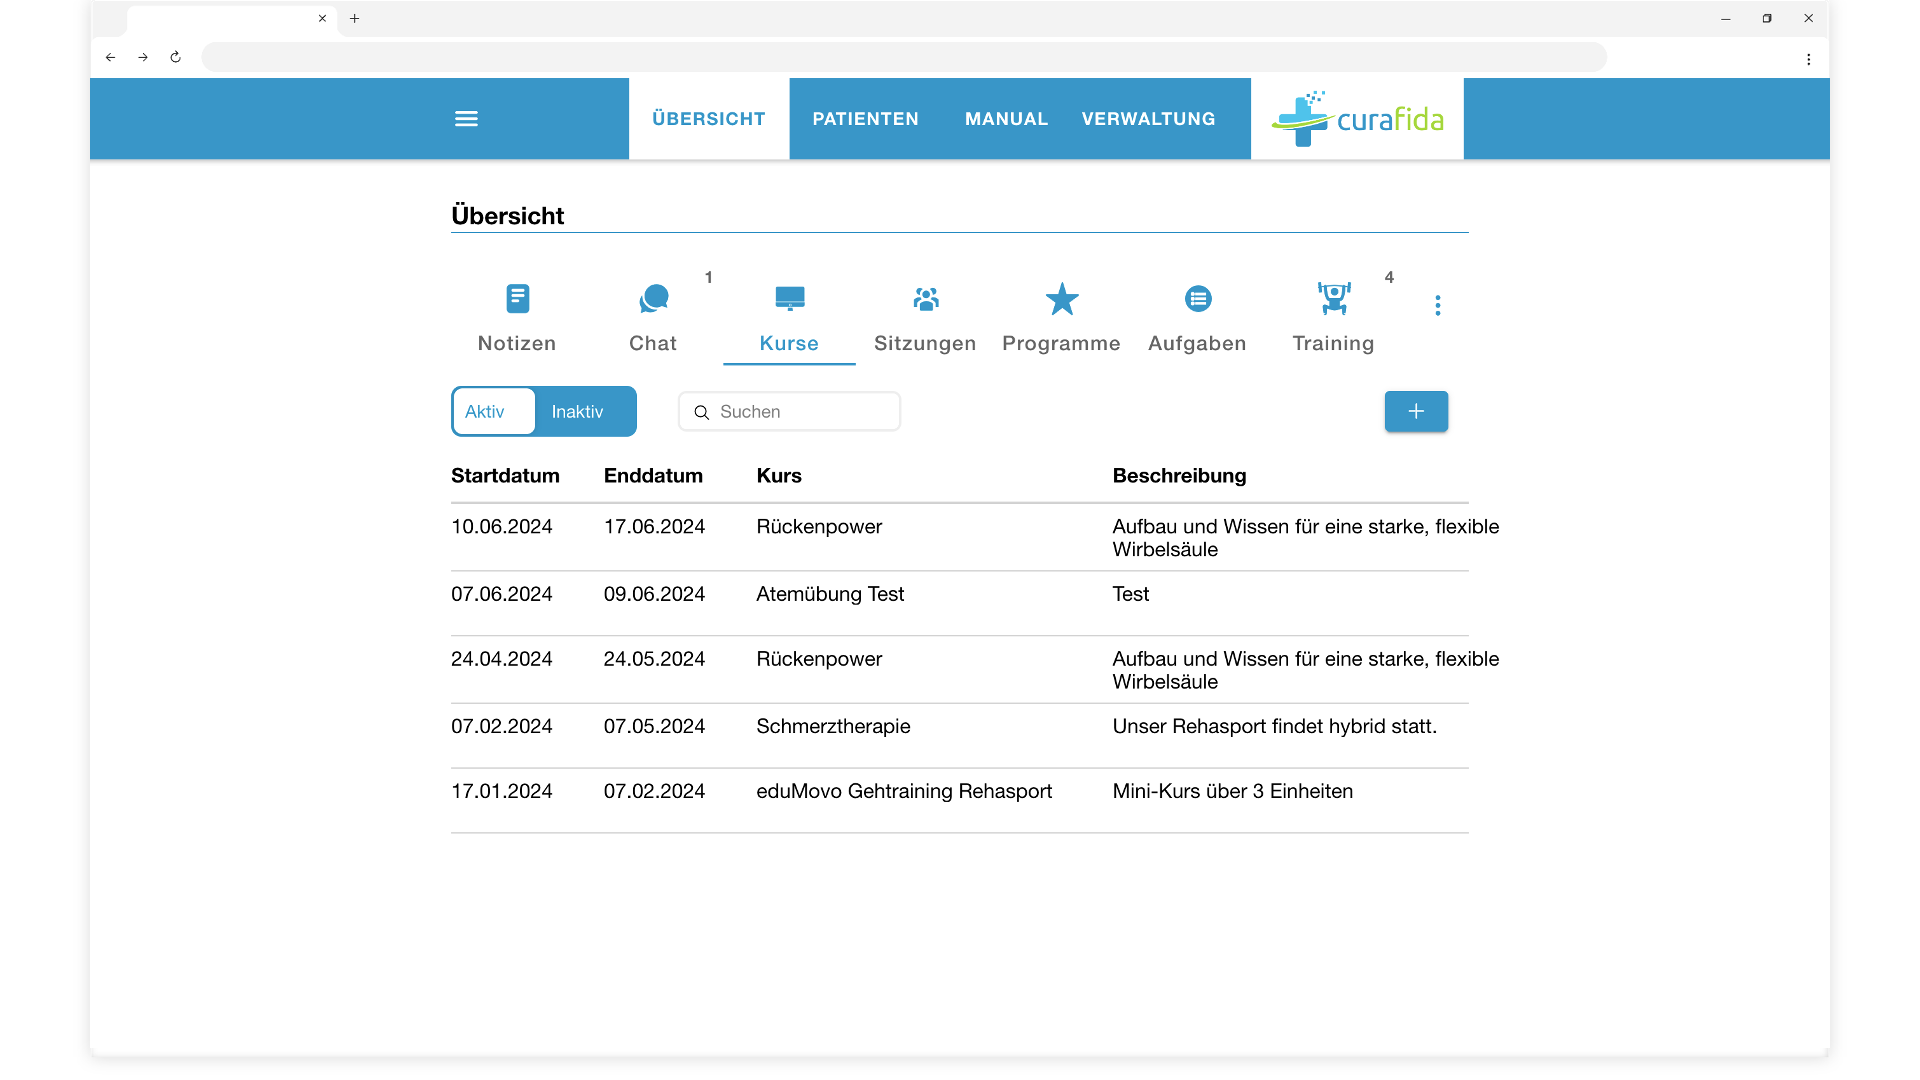This screenshot has width=1920, height=1080.
Task: Switch filter to Aktiv
Action: point(494,411)
